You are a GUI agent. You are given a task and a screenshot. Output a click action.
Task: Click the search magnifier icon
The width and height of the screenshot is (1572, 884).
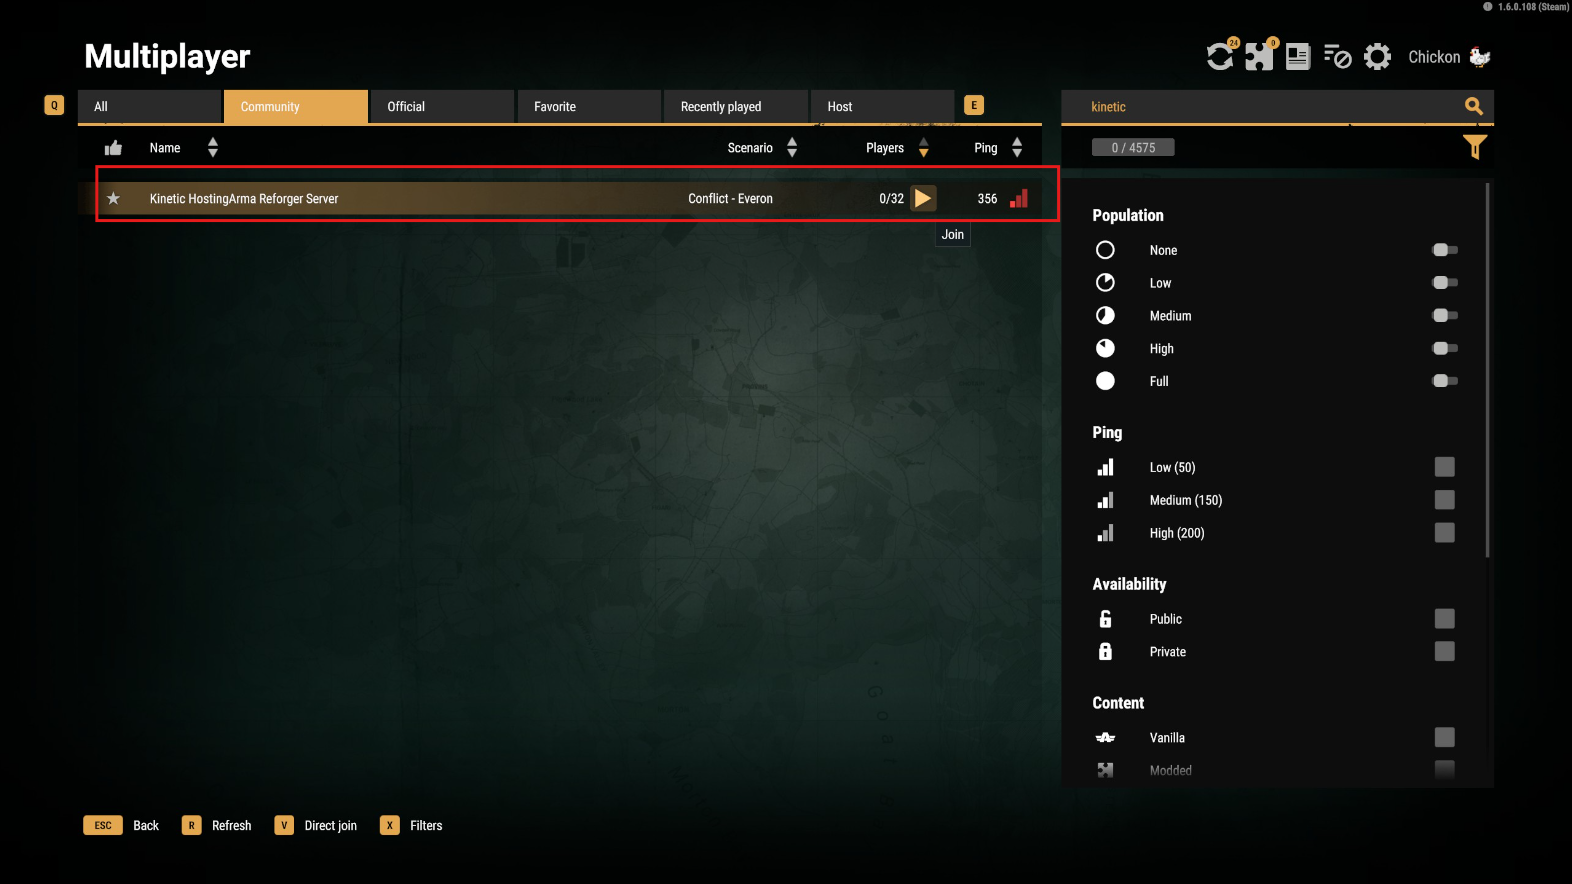coord(1473,106)
